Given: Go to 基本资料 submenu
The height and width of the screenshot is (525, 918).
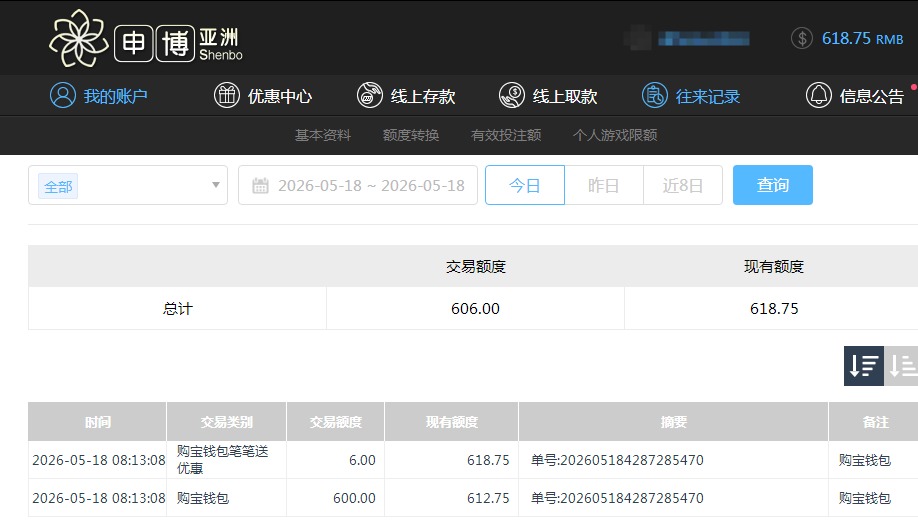Looking at the screenshot, I should click(323, 135).
